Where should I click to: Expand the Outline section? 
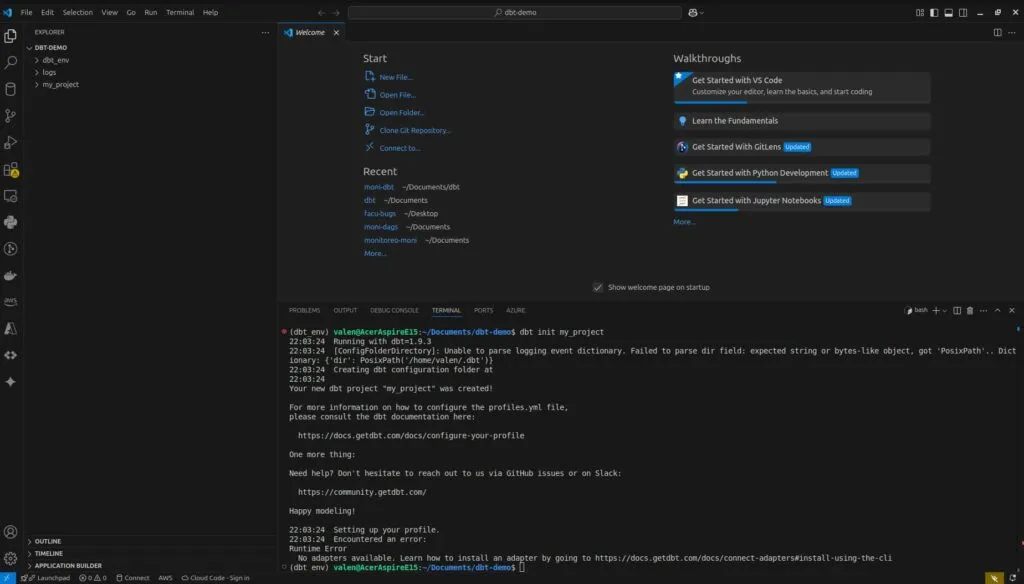point(47,542)
